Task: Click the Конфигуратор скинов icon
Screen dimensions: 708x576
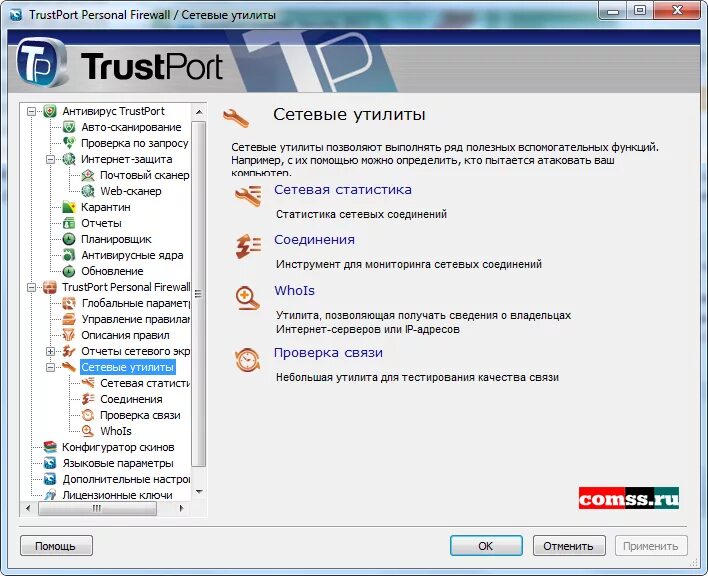Action: [x=50, y=447]
